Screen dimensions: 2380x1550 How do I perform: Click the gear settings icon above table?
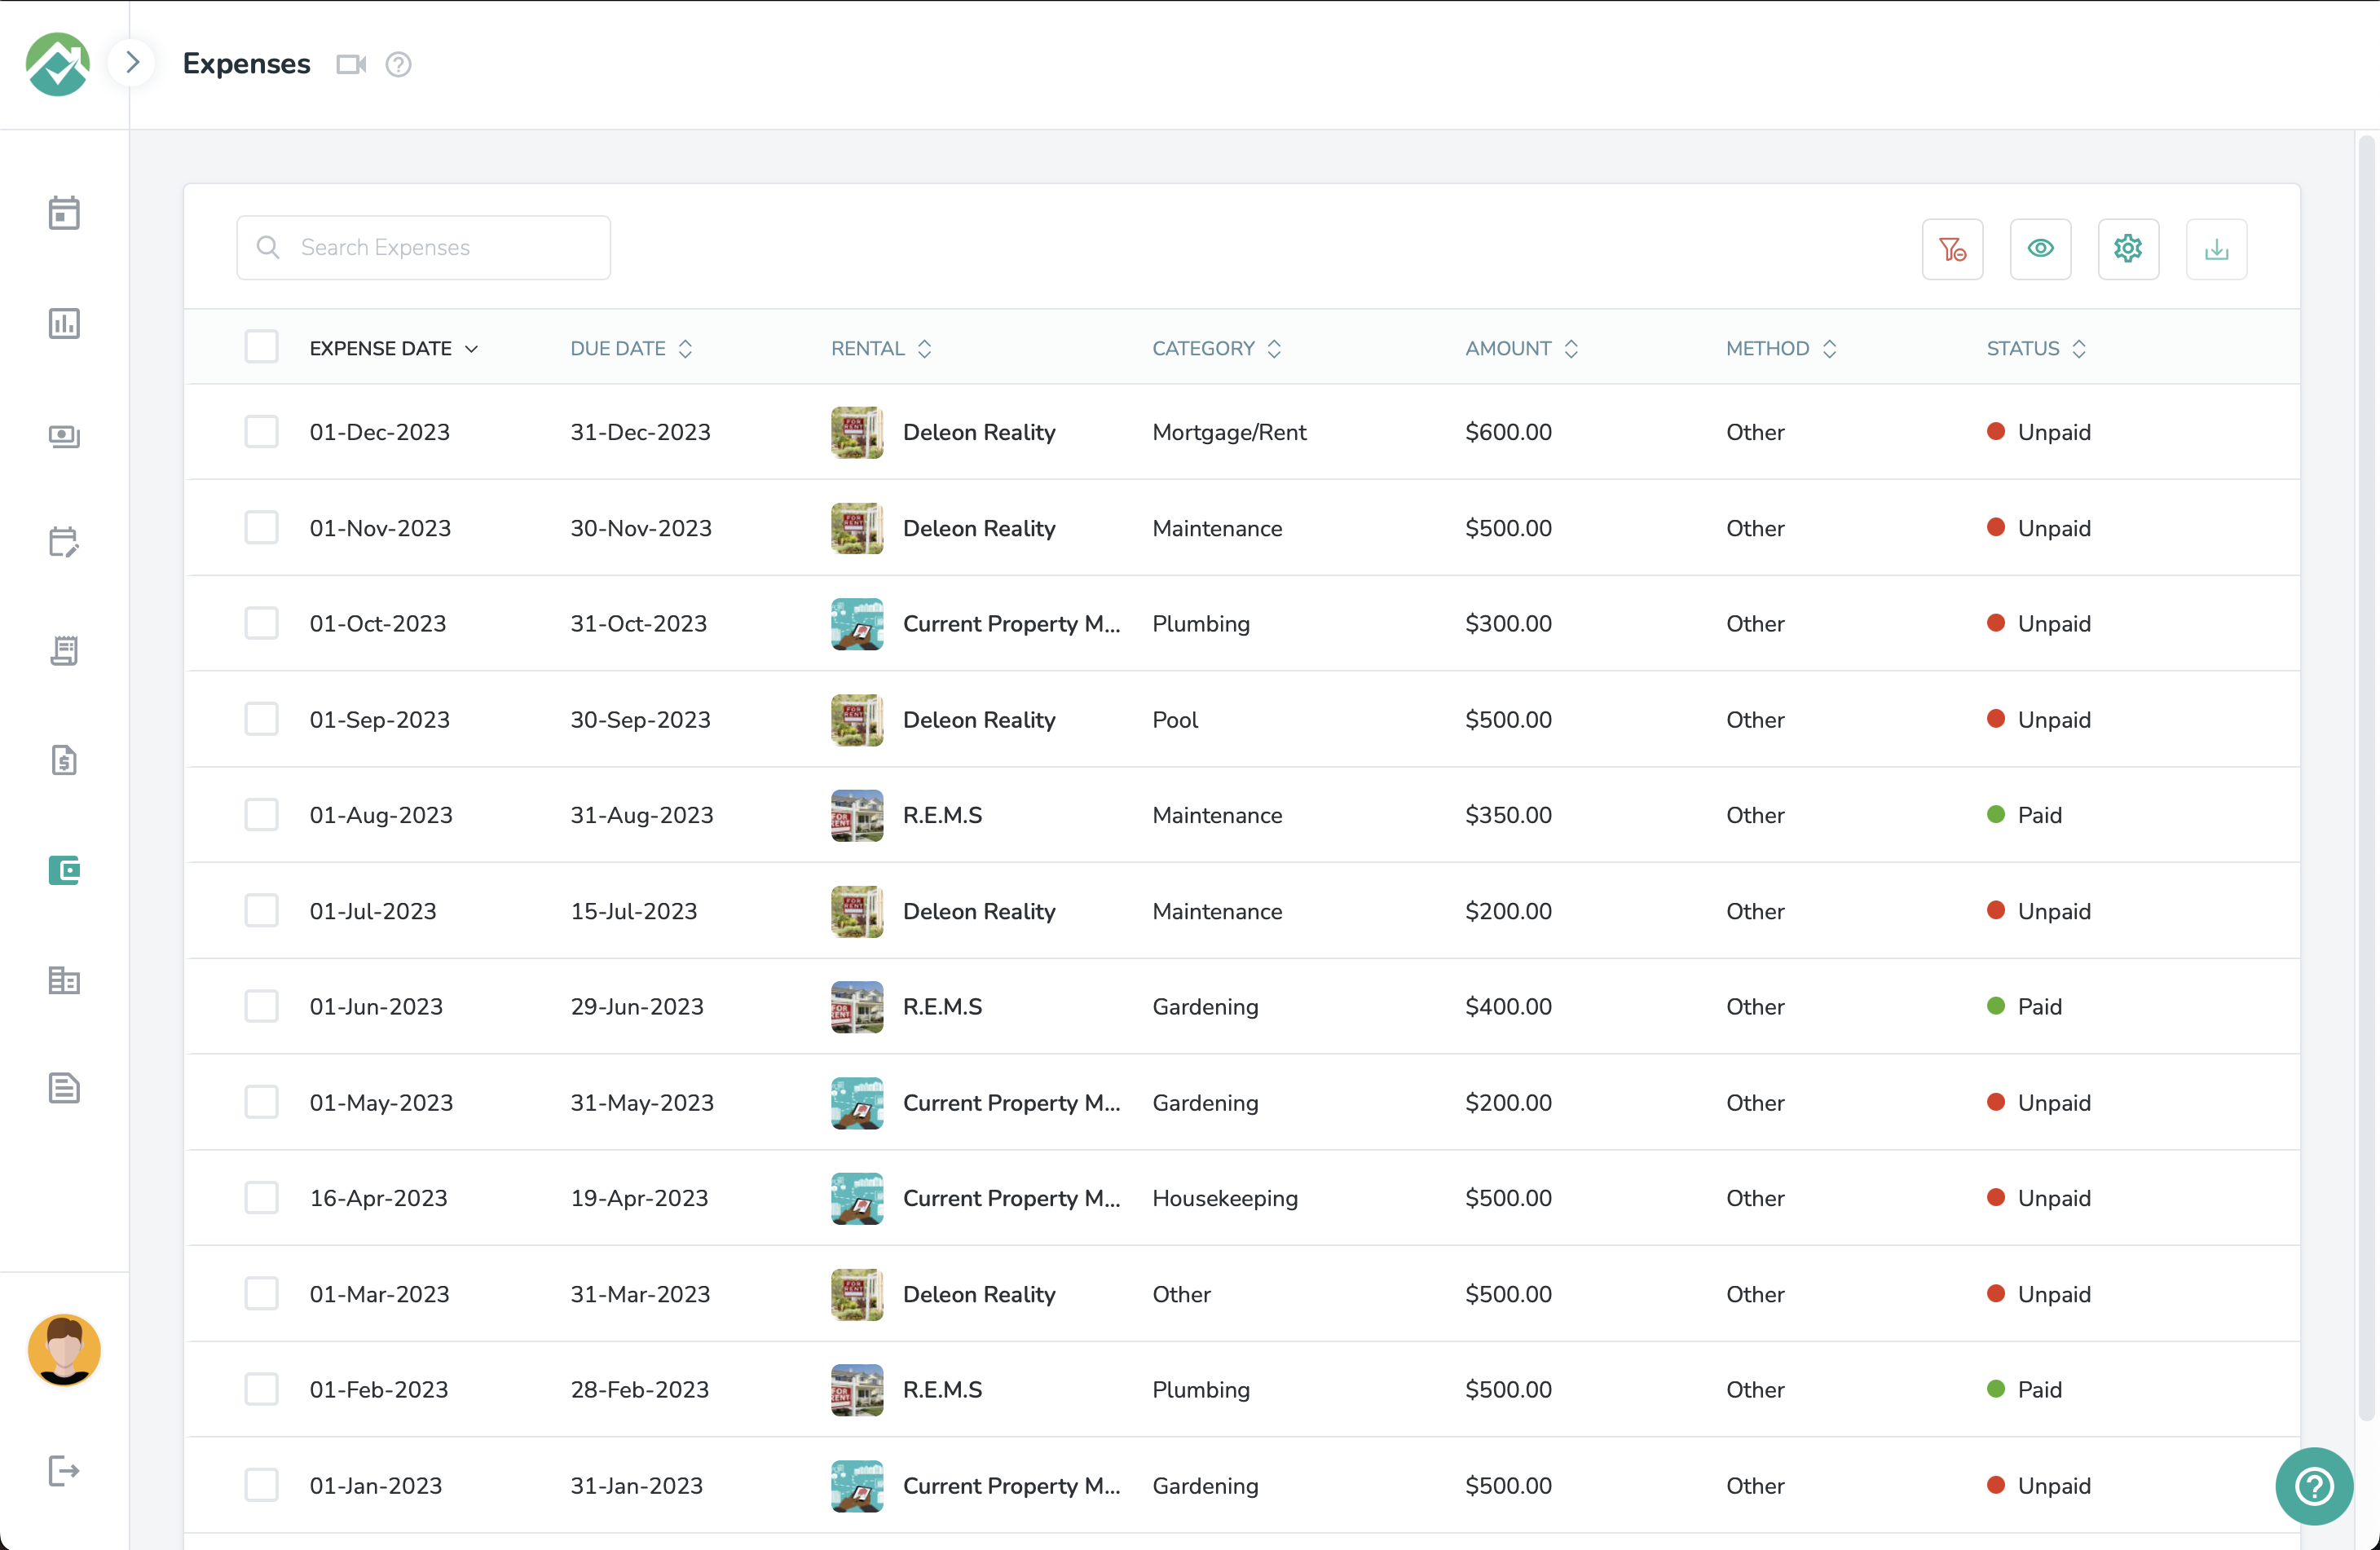(x=2128, y=249)
